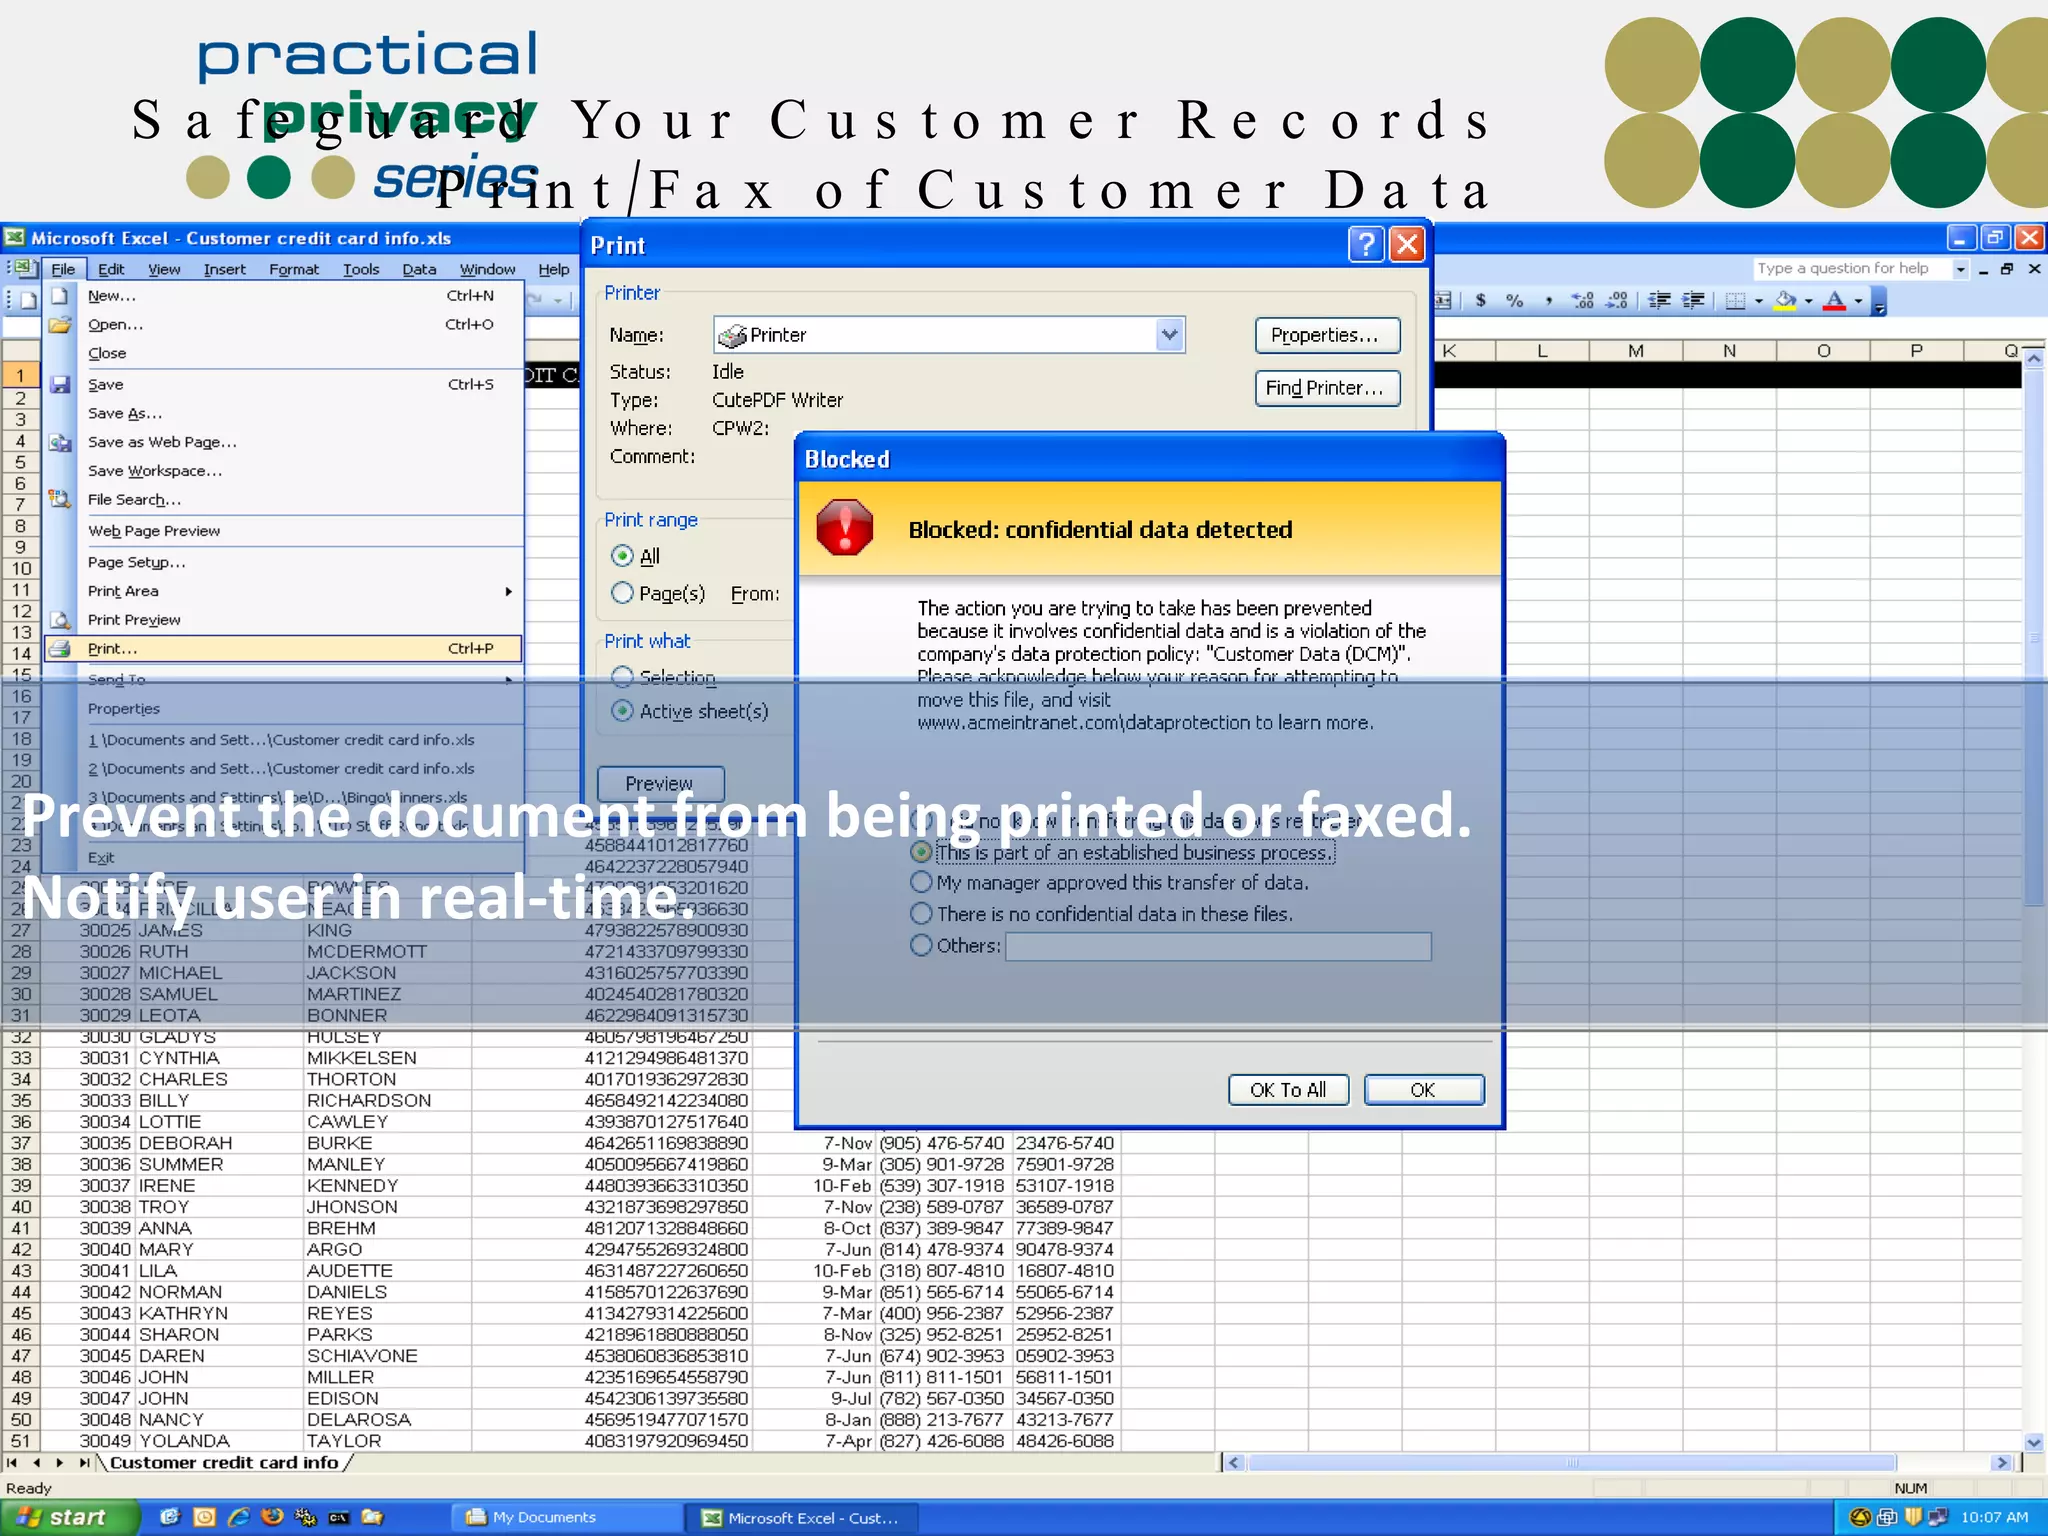Click the Borders icon in toolbar

[x=1736, y=300]
